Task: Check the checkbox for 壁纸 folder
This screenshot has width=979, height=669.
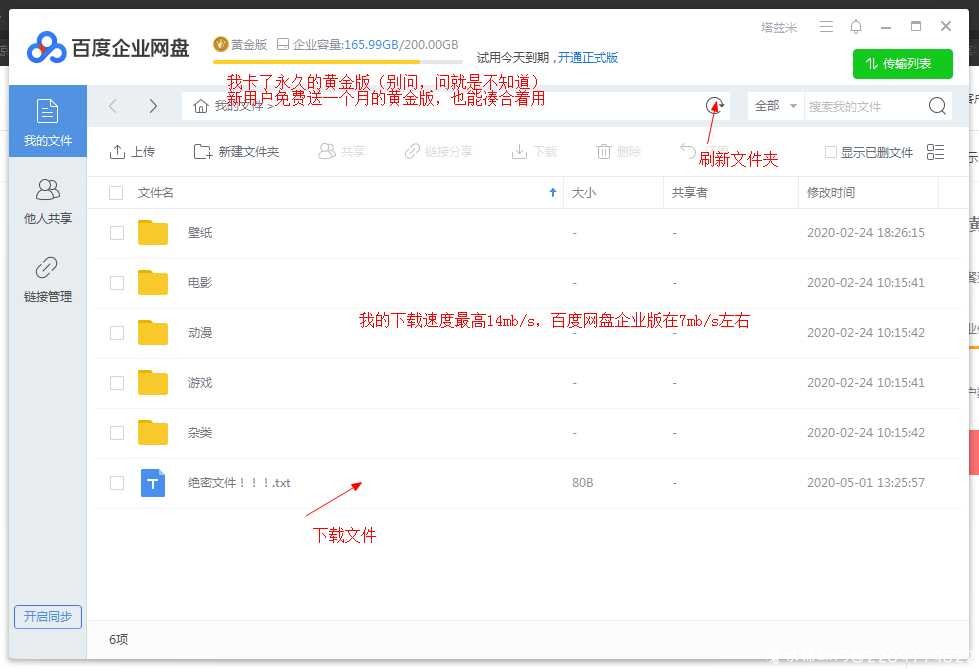Action: [117, 233]
